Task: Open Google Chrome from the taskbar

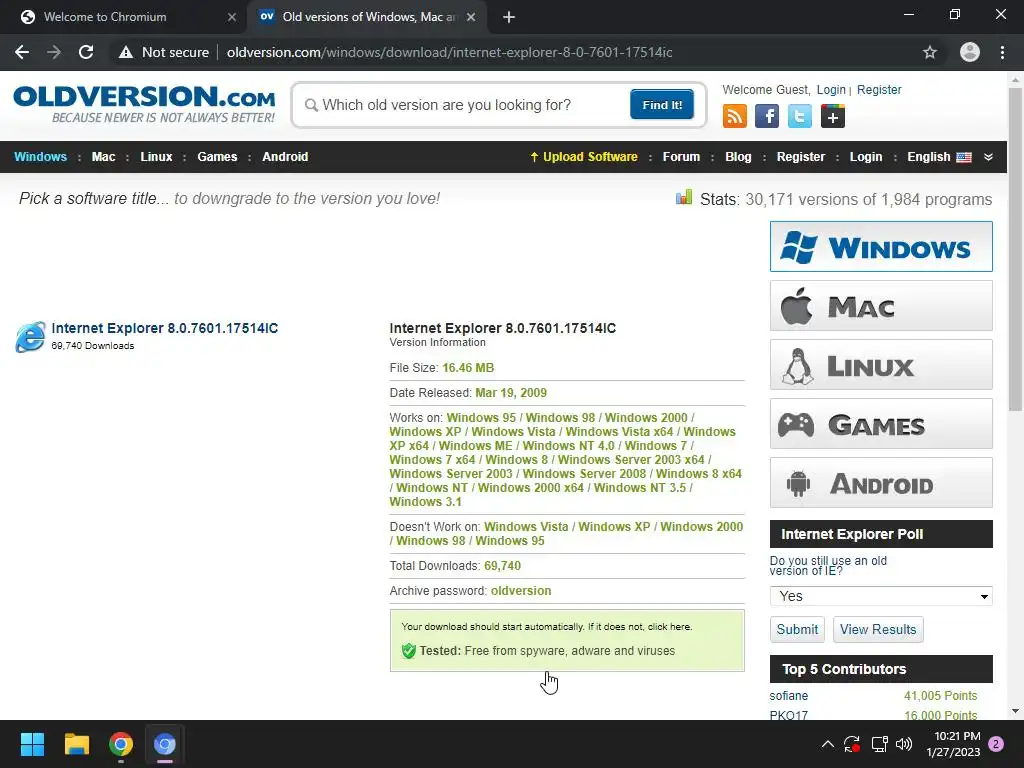Action: point(121,744)
